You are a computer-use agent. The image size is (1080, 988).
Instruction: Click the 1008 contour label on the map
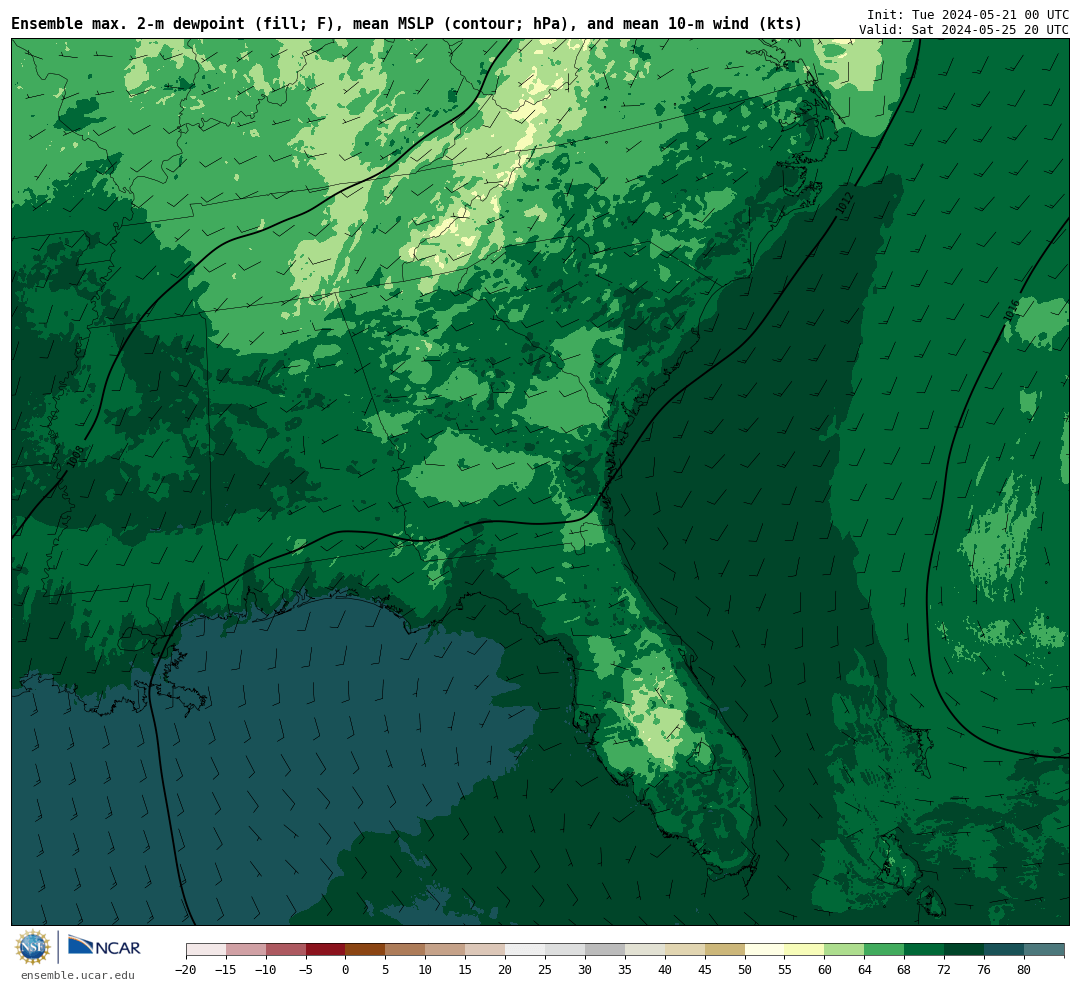(76, 457)
